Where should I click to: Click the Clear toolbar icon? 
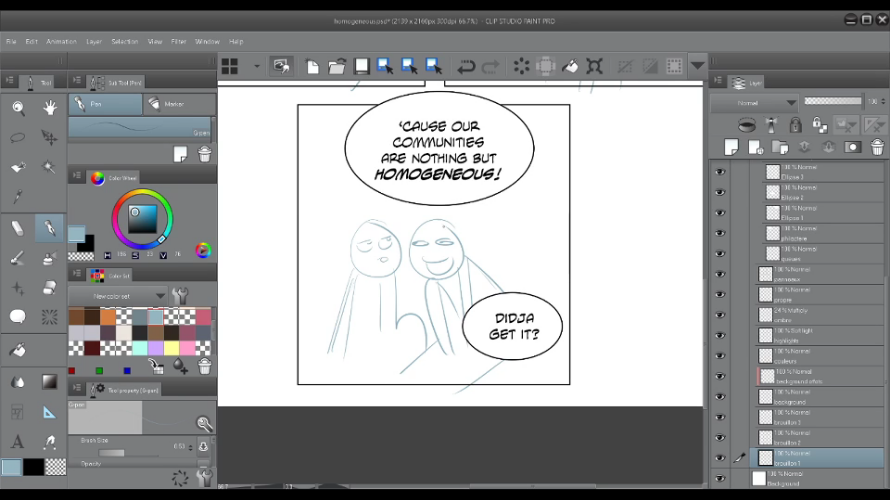click(521, 66)
